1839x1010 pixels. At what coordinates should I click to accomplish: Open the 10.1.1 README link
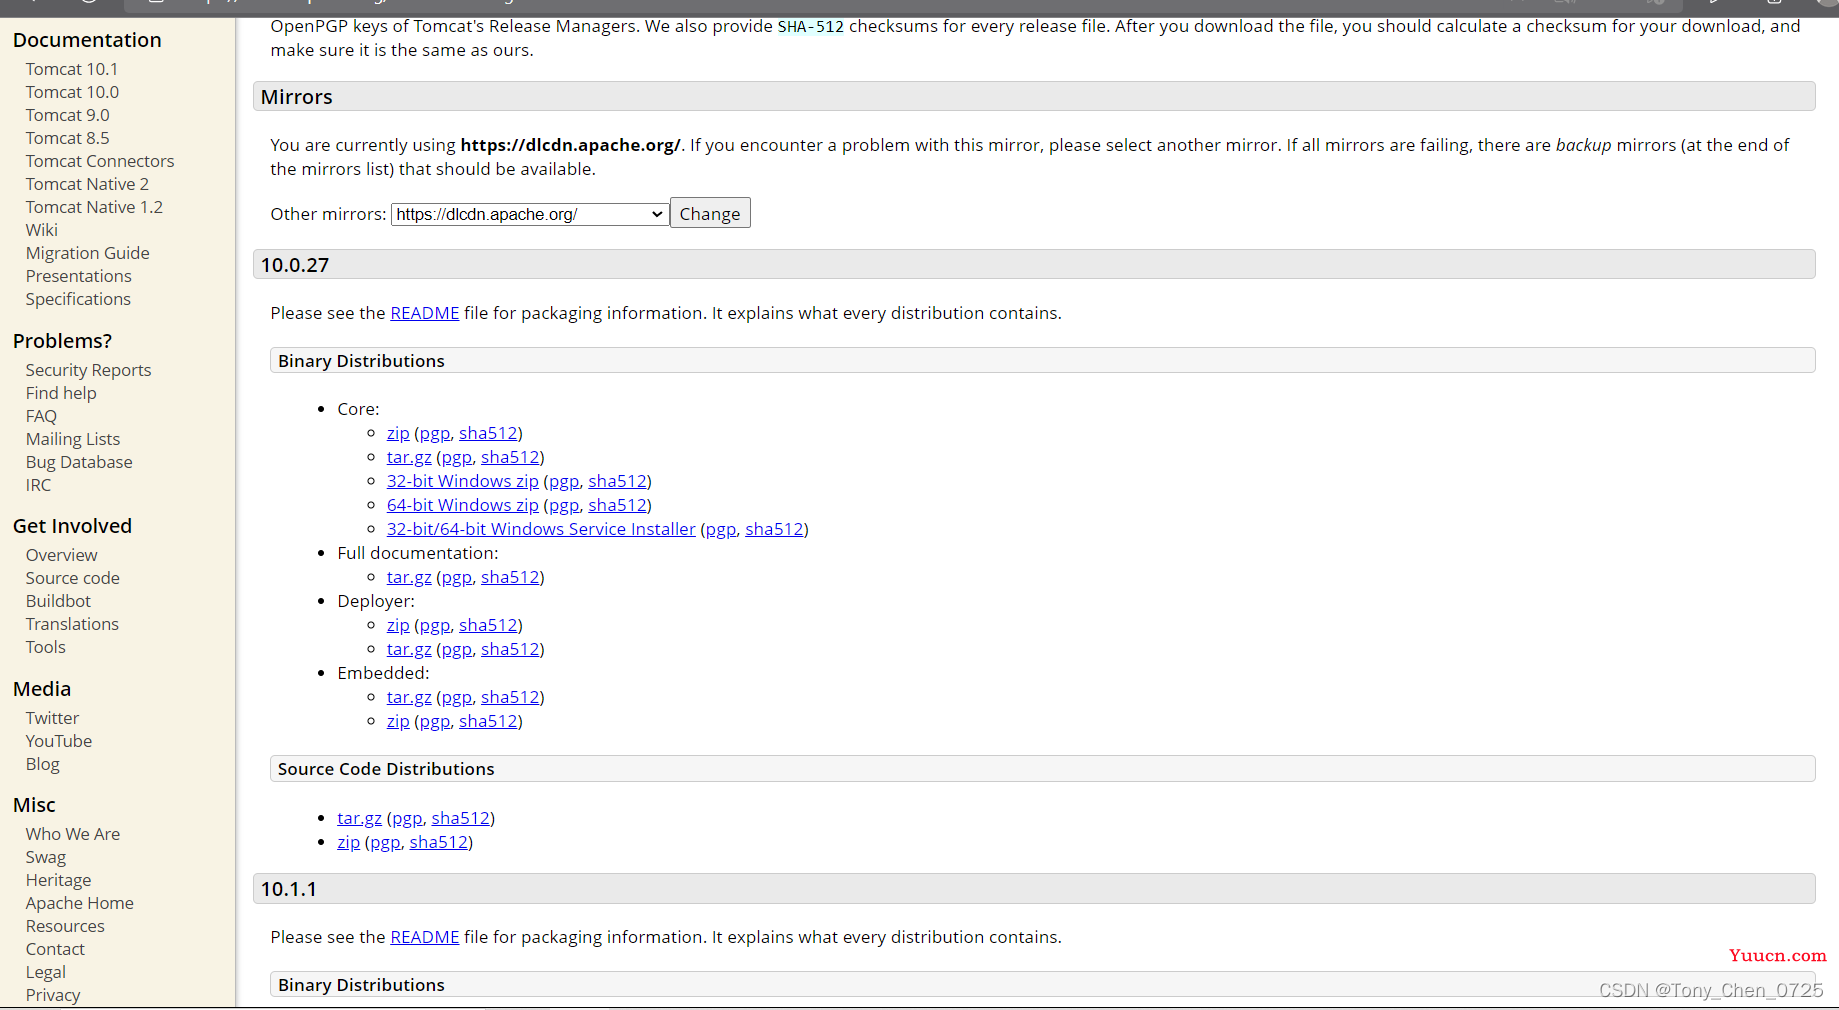tap(425, 937)
